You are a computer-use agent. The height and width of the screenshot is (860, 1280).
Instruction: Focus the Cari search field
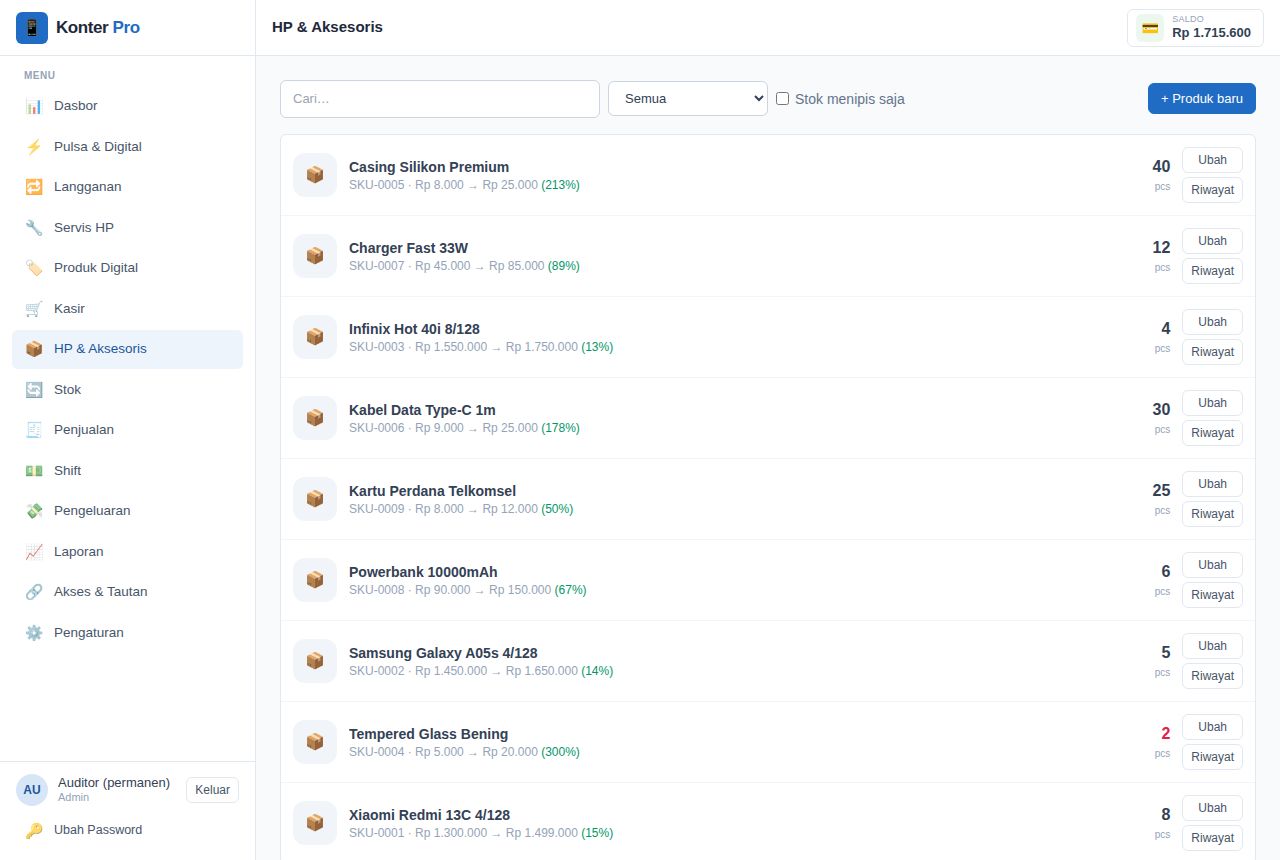pyautogui.click(x=440, y=99)
